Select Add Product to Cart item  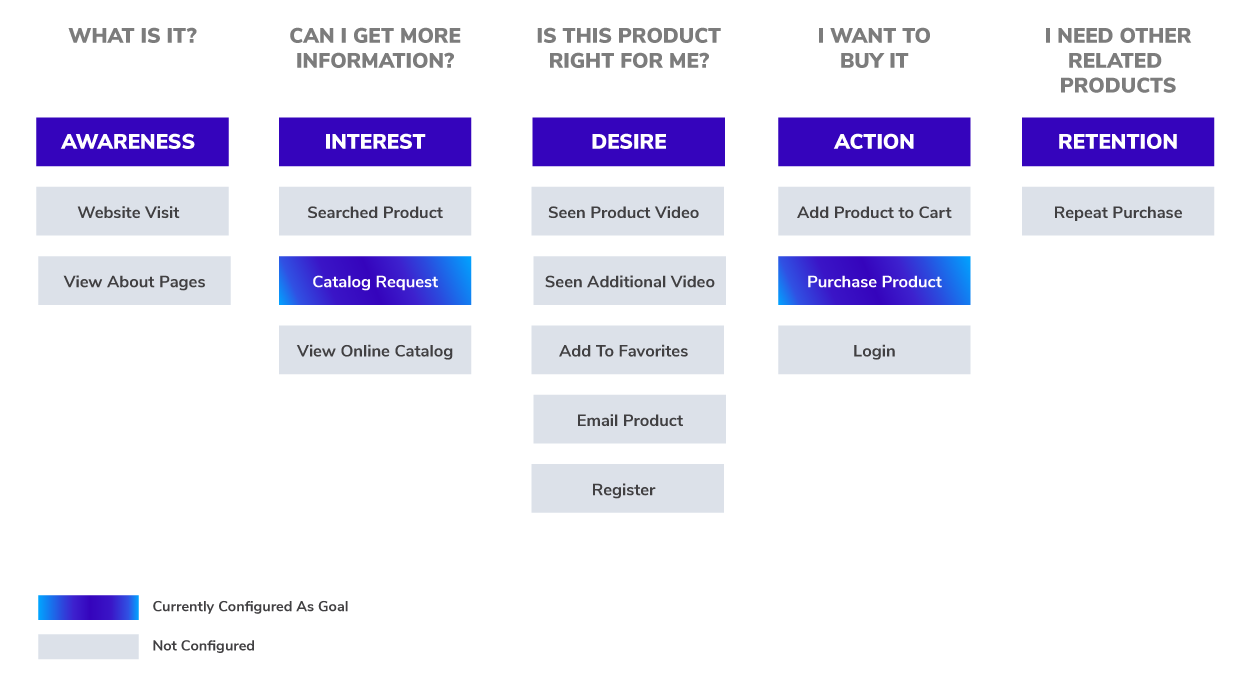874,211
